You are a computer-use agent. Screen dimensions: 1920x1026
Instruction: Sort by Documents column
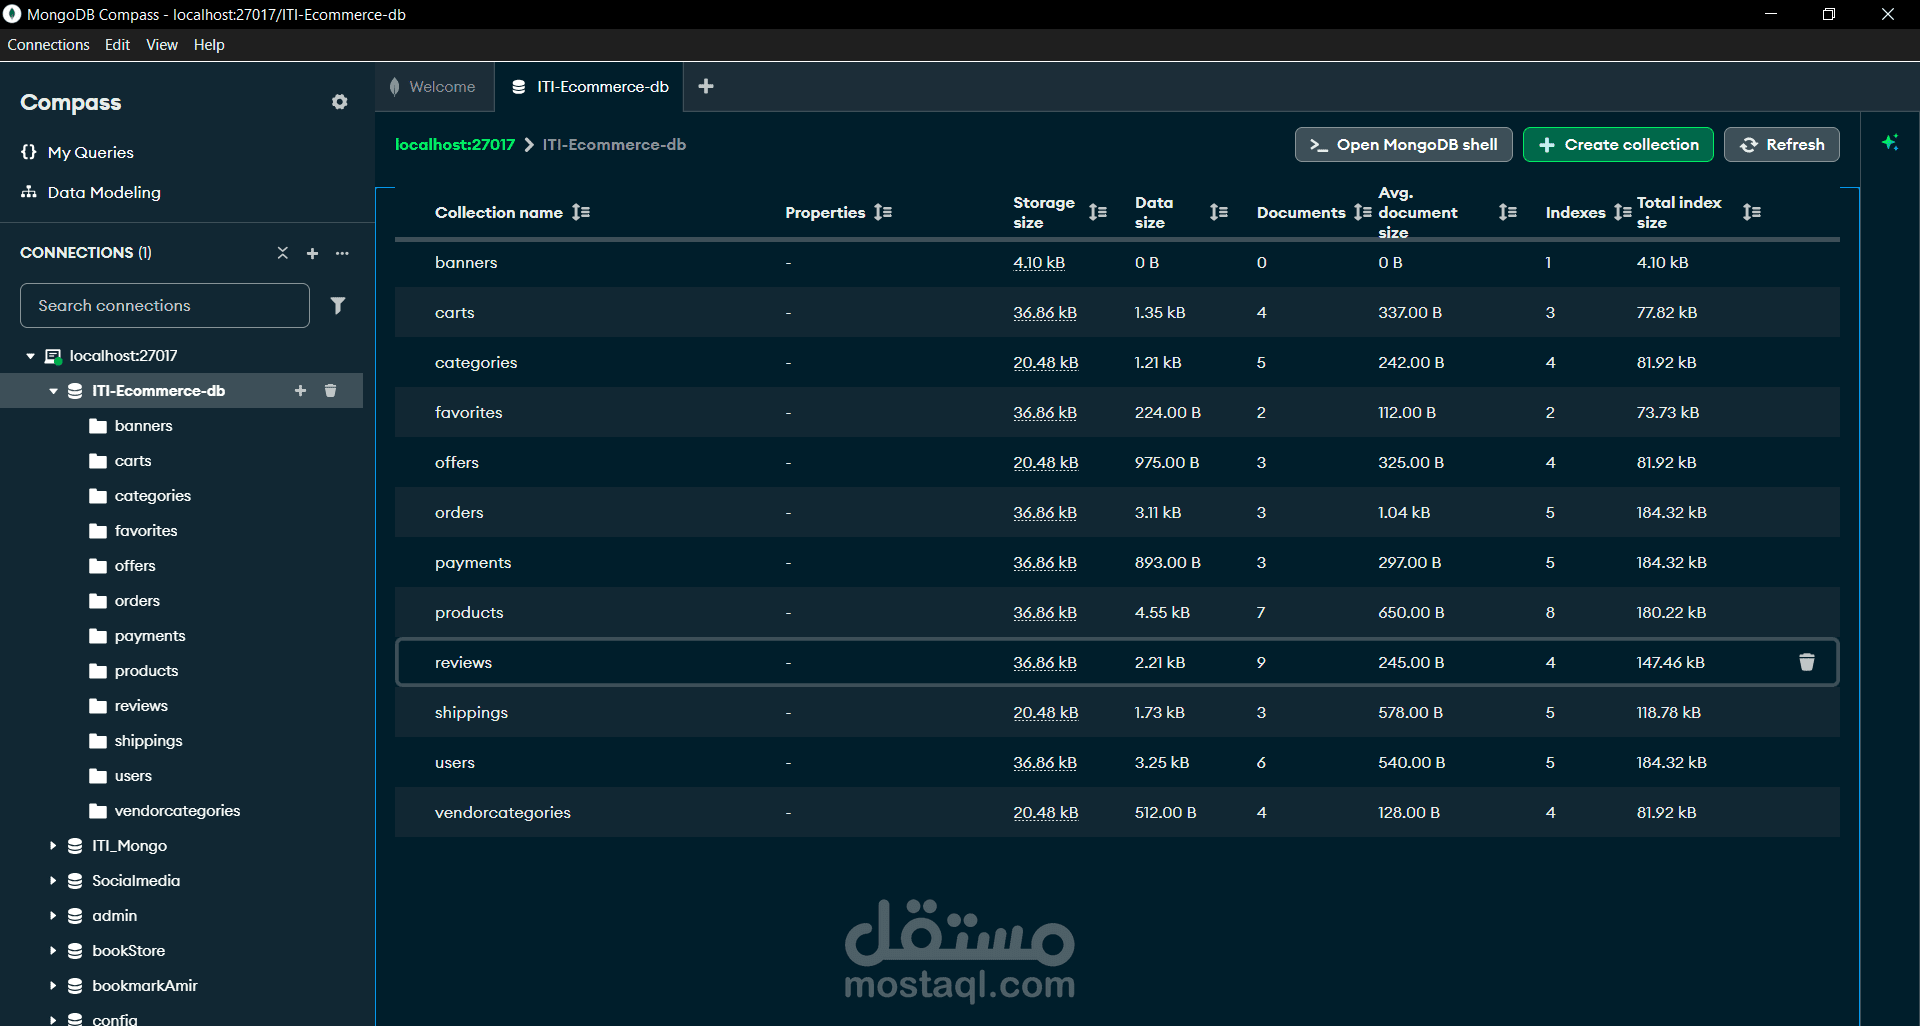[1363, 212]
